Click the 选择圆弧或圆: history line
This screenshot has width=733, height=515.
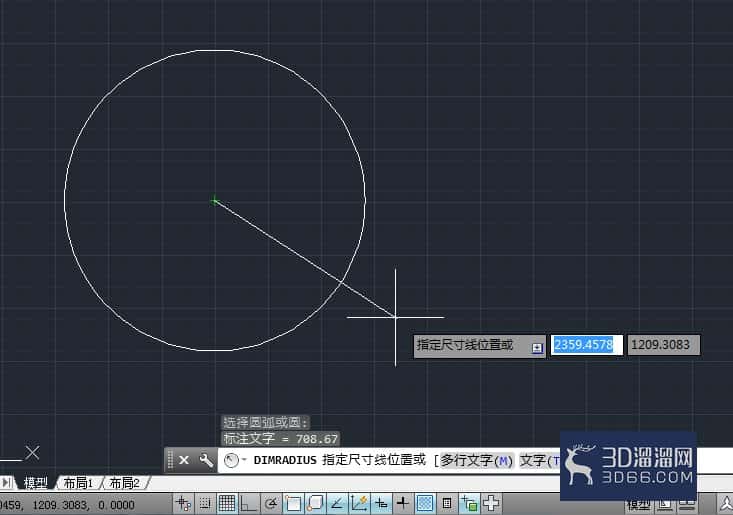tap(265, 422)
